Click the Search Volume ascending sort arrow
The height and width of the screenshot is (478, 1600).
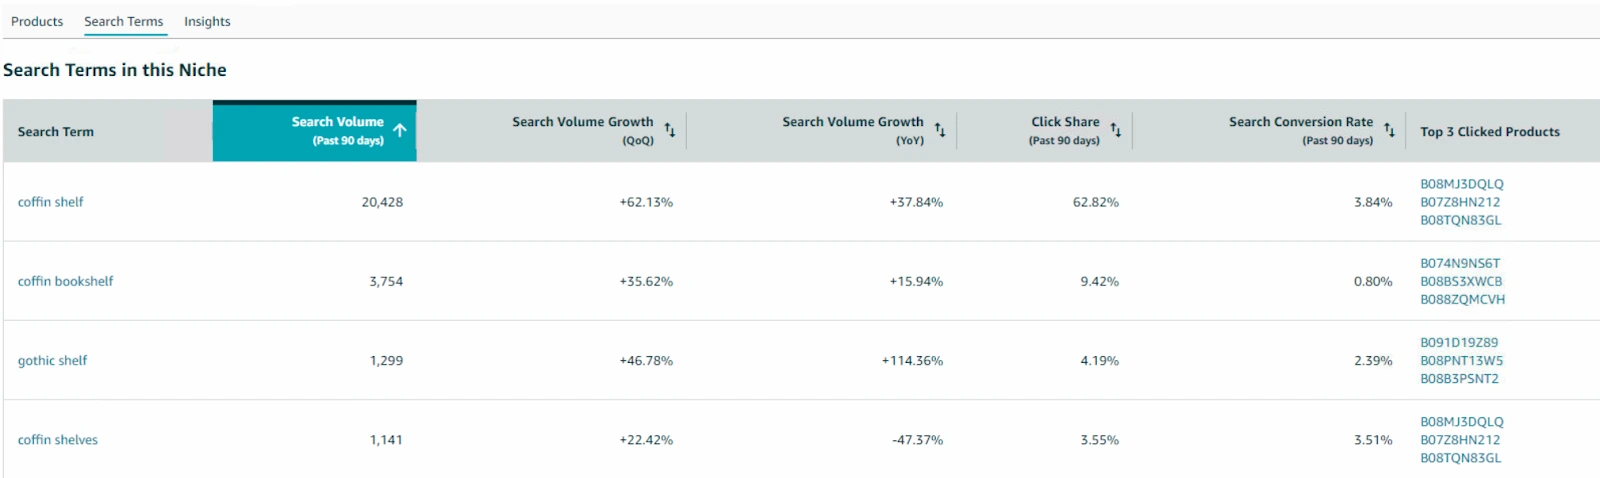point(400,131)
